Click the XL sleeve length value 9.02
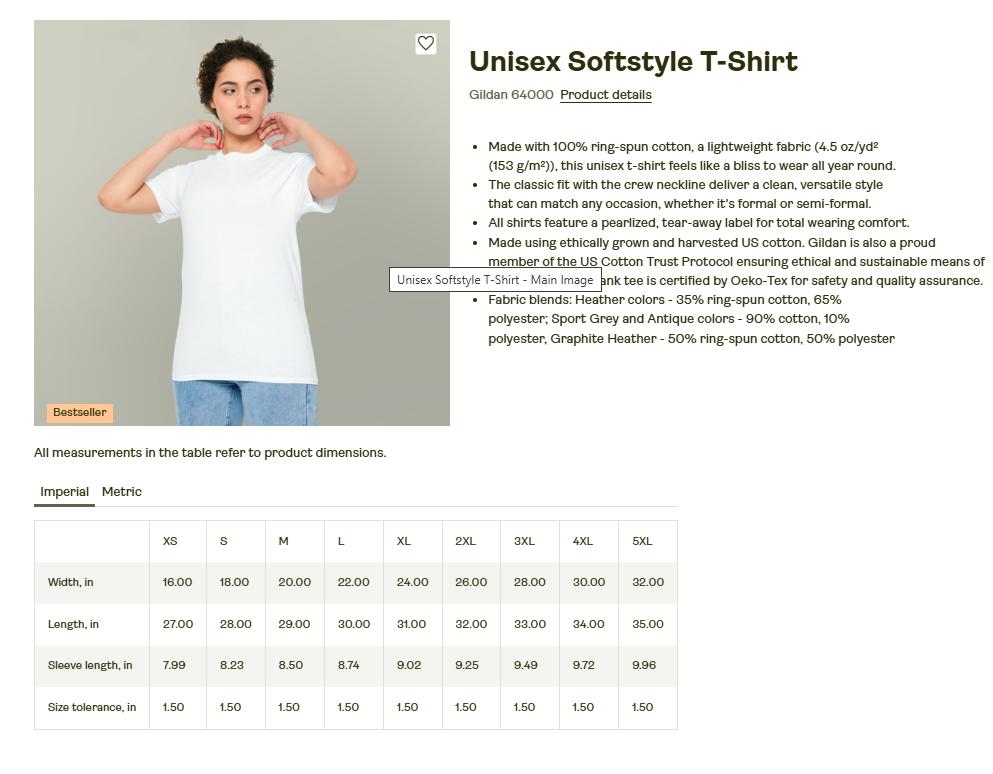This screenshot has width=993, height=774. click(x=408, y=665)
